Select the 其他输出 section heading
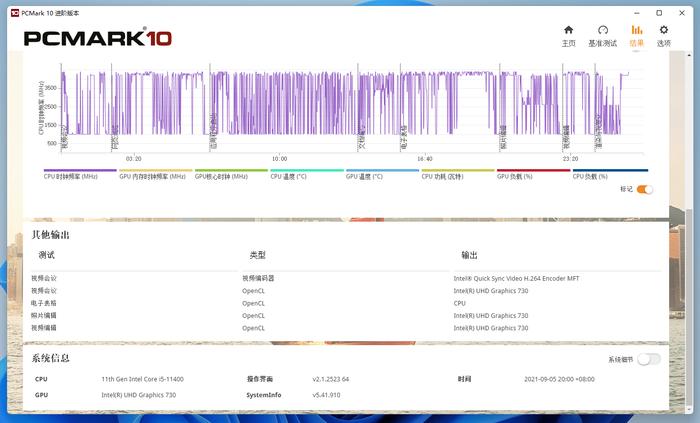700x423 pixels. [50, 235]
